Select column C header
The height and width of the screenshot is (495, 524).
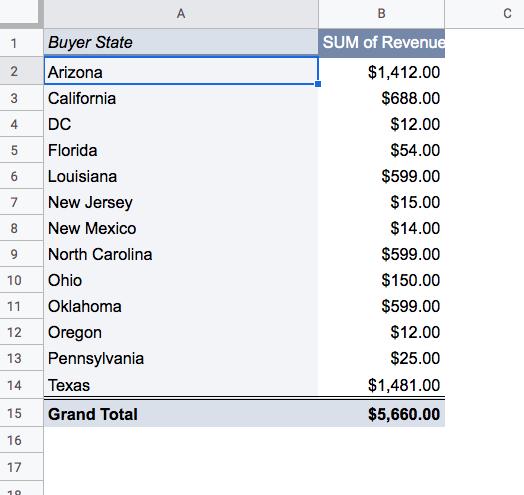(x=485, y=14)
